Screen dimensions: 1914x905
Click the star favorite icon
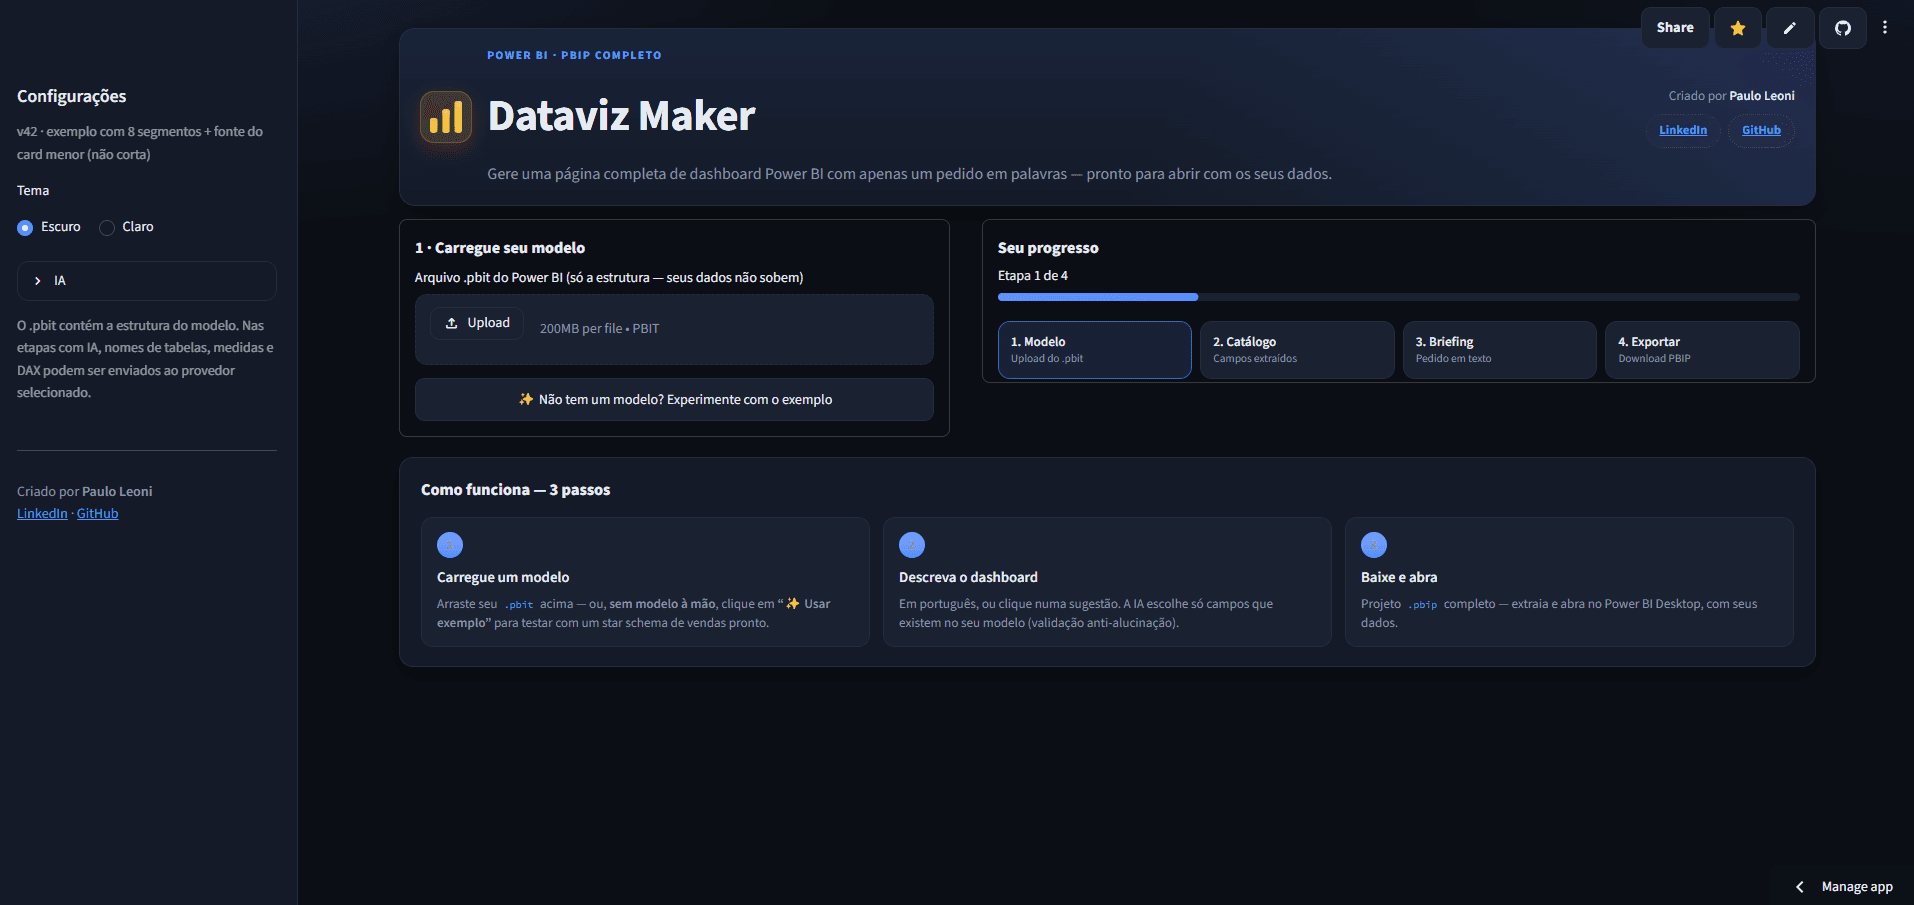[1738, 28]
